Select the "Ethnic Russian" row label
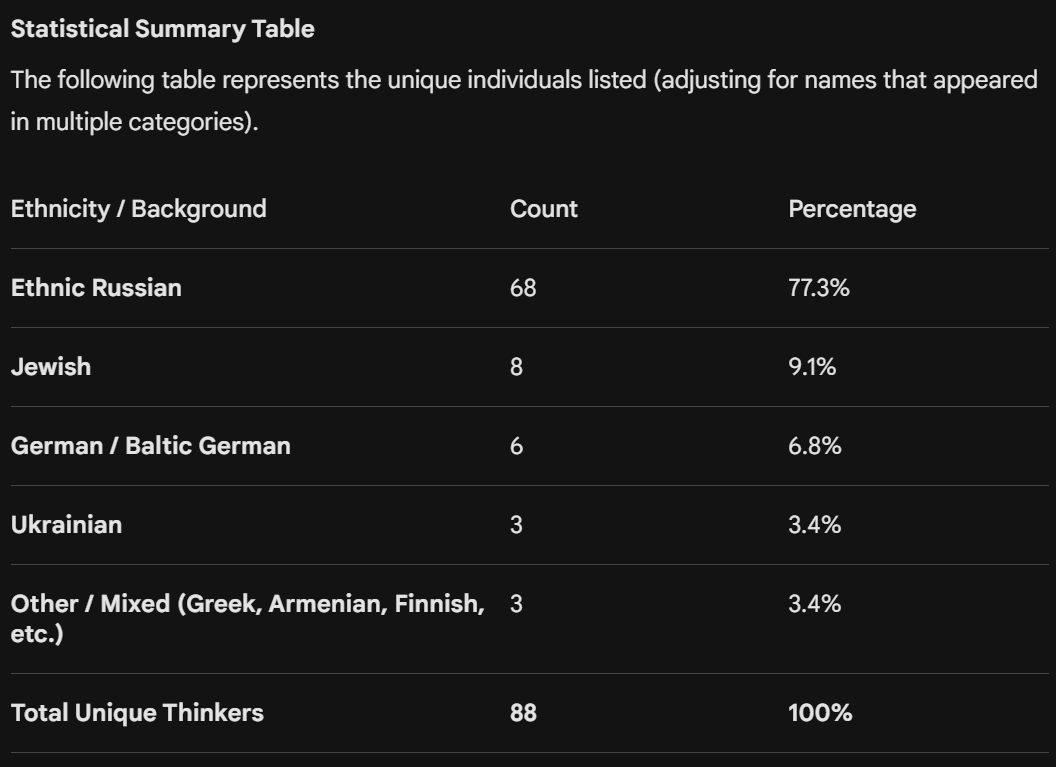Viewport: 1056px width, 767px height. click(96, 288)
